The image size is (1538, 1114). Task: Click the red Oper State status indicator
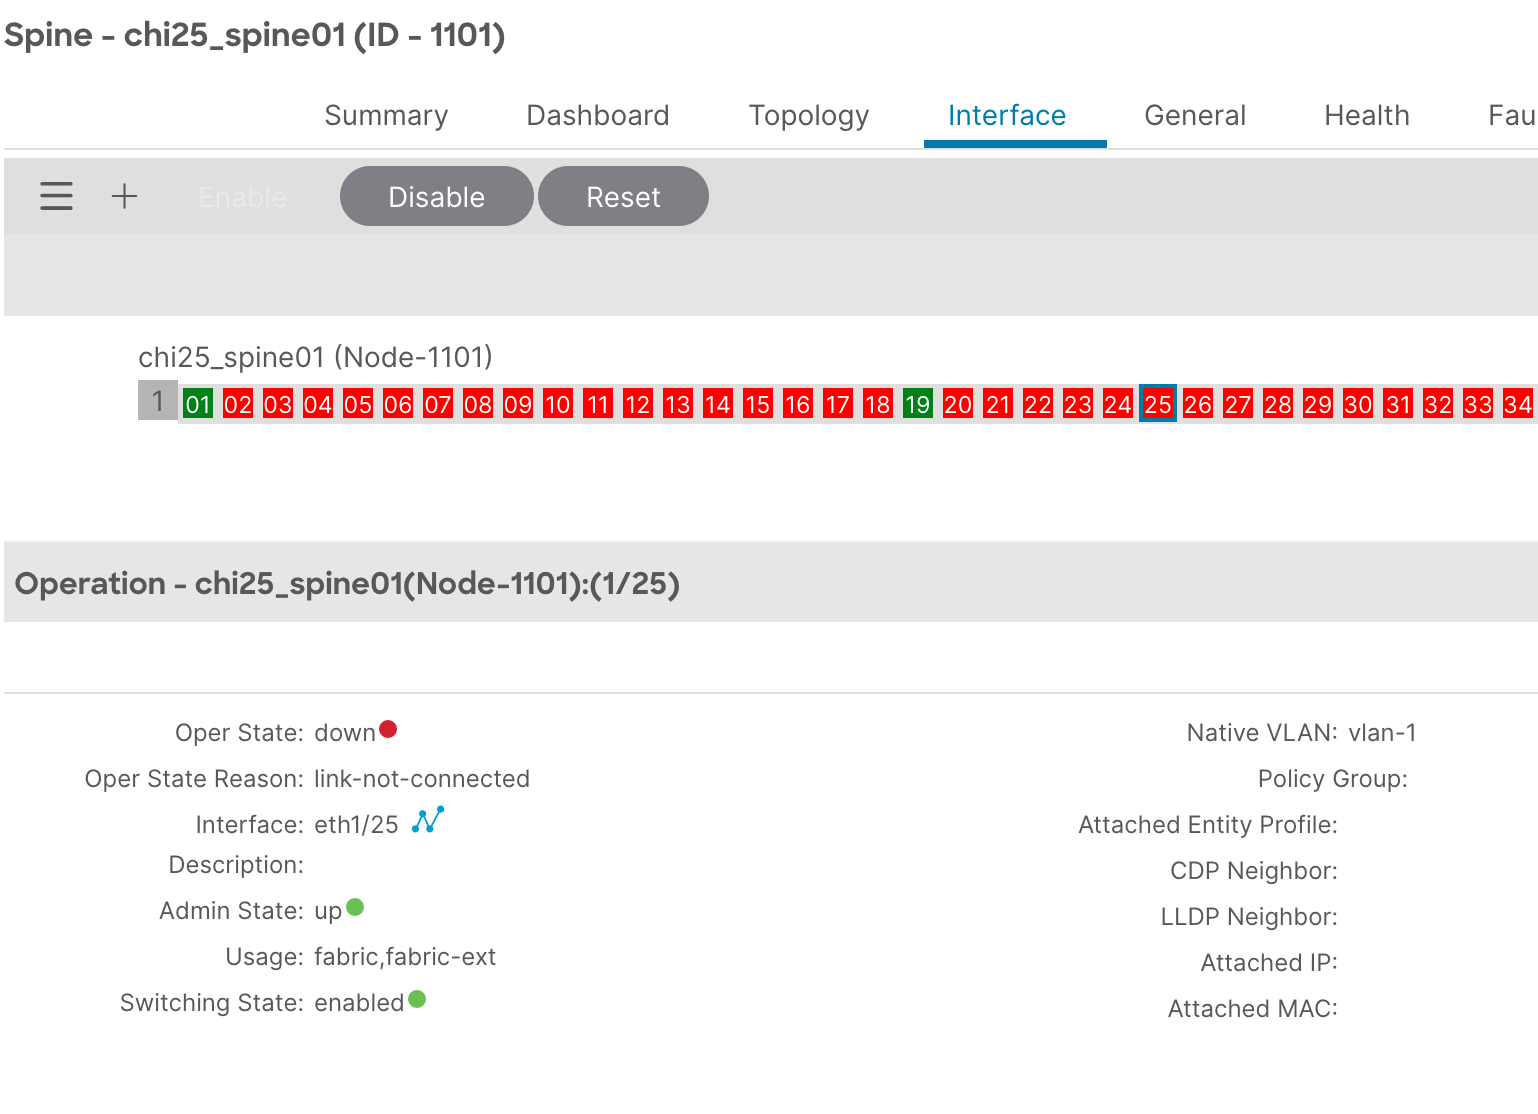coord(388,730)
